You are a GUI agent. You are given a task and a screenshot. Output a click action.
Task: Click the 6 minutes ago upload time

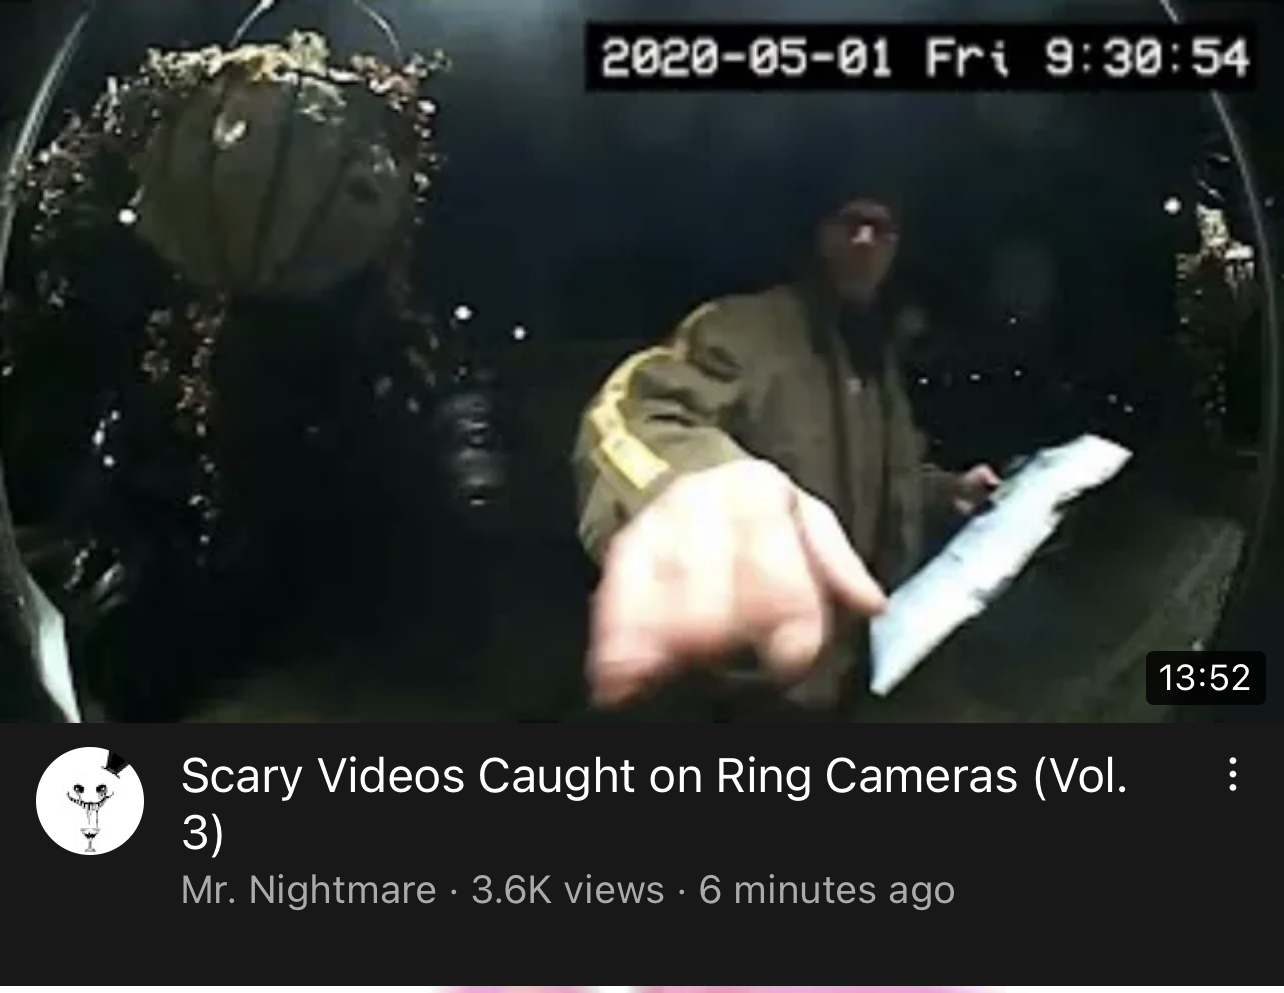click(x=826, y=889)
